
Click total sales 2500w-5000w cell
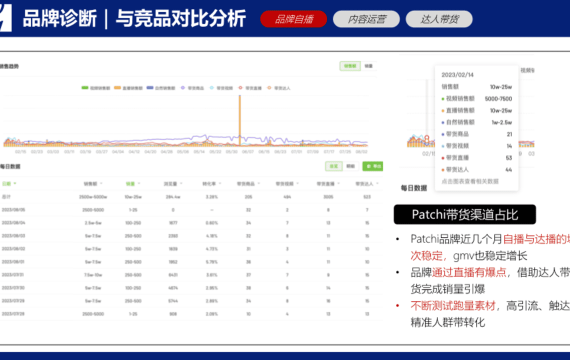[93, 197]
